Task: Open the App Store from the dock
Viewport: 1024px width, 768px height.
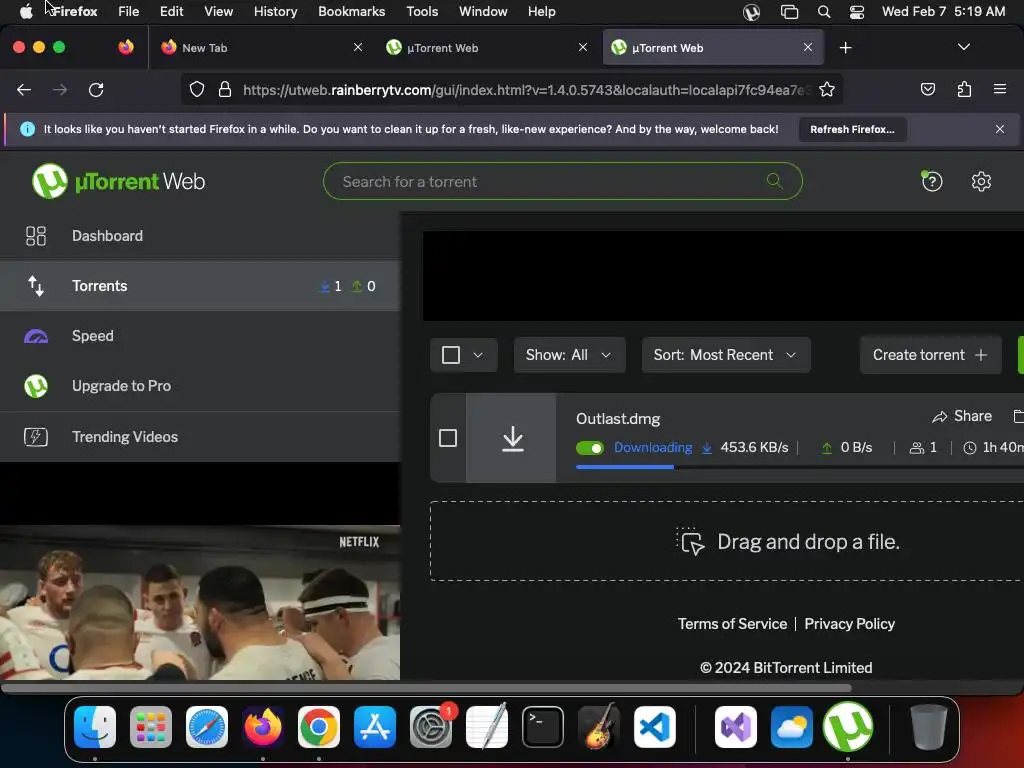Action: [375, 727]
